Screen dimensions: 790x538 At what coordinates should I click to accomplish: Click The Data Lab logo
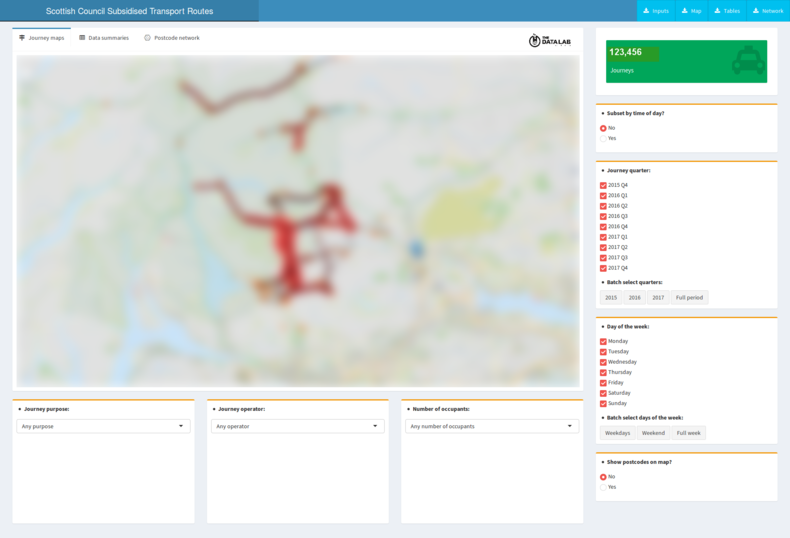[549, 41]
